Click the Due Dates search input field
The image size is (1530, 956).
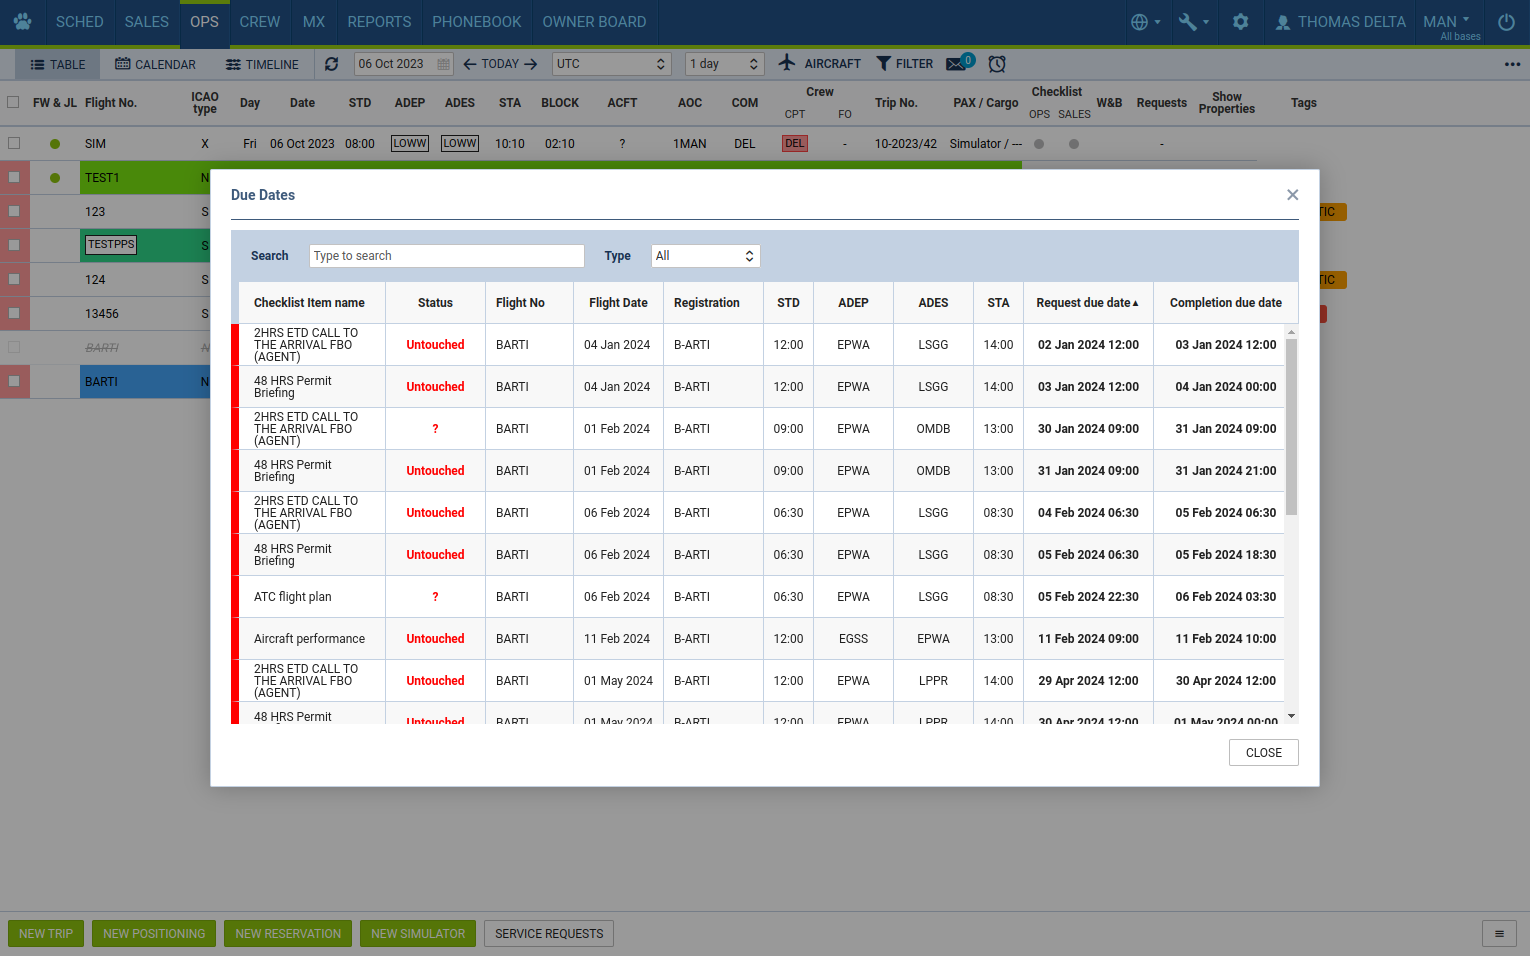click(446, 256)
